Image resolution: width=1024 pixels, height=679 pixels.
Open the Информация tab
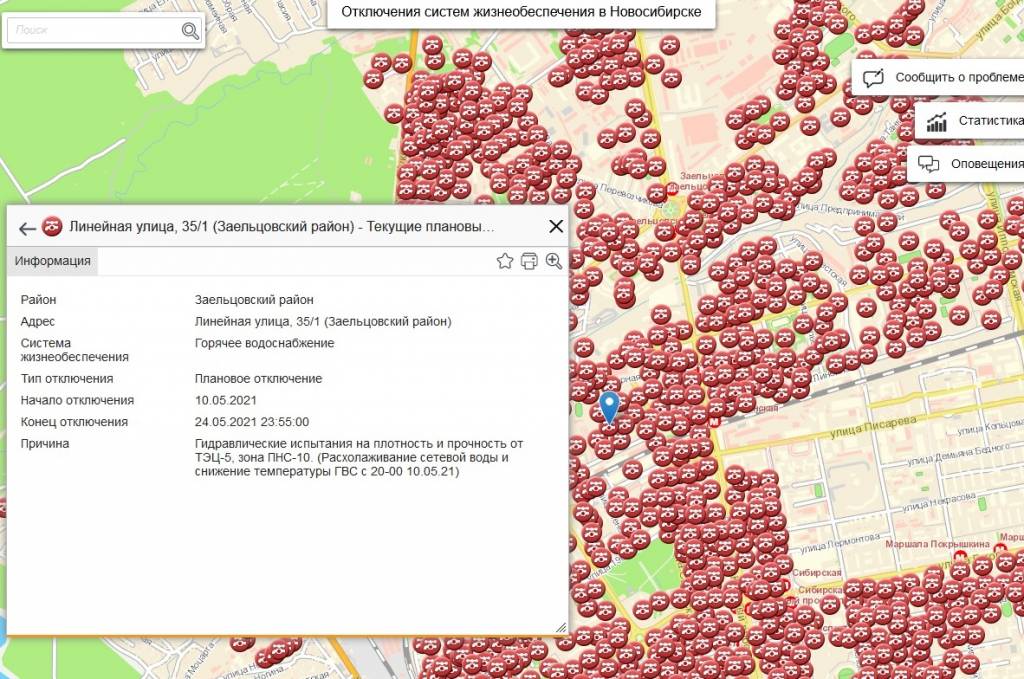click(x=52, y=261)
